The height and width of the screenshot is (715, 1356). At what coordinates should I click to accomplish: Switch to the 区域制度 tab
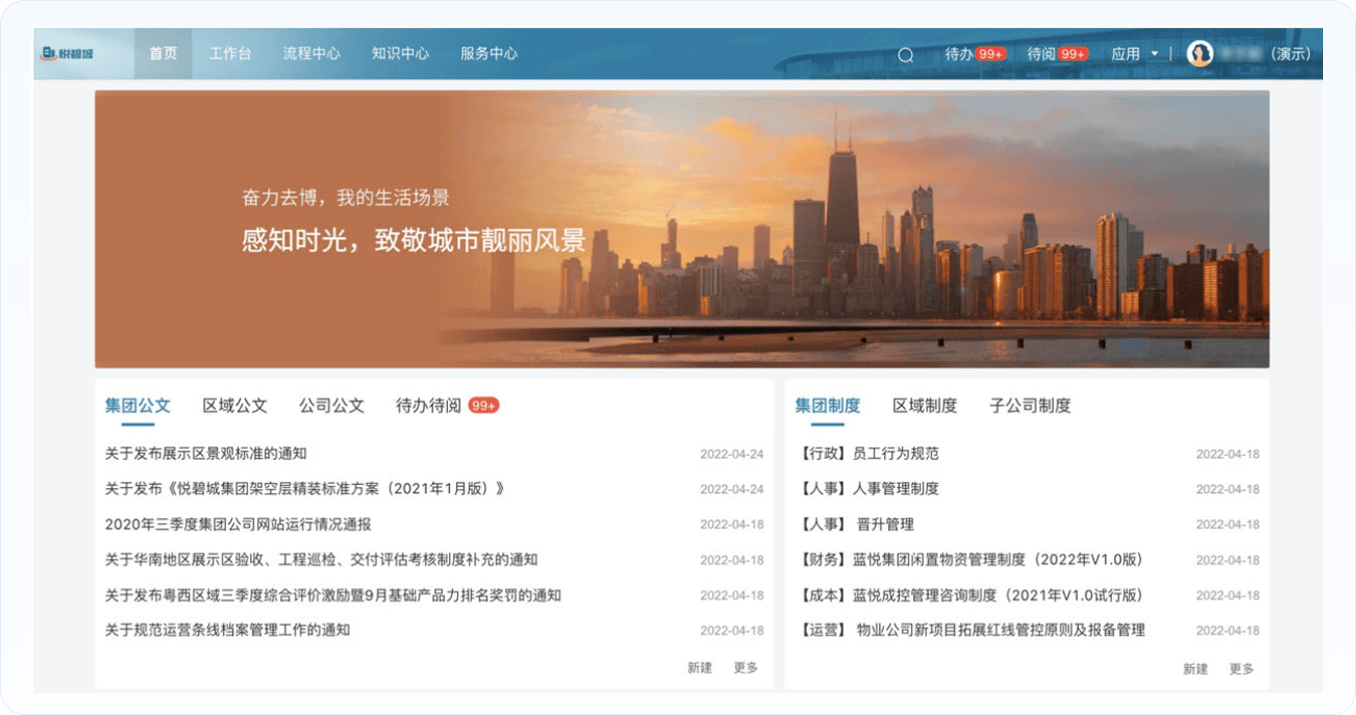click(x=925, y=405)
